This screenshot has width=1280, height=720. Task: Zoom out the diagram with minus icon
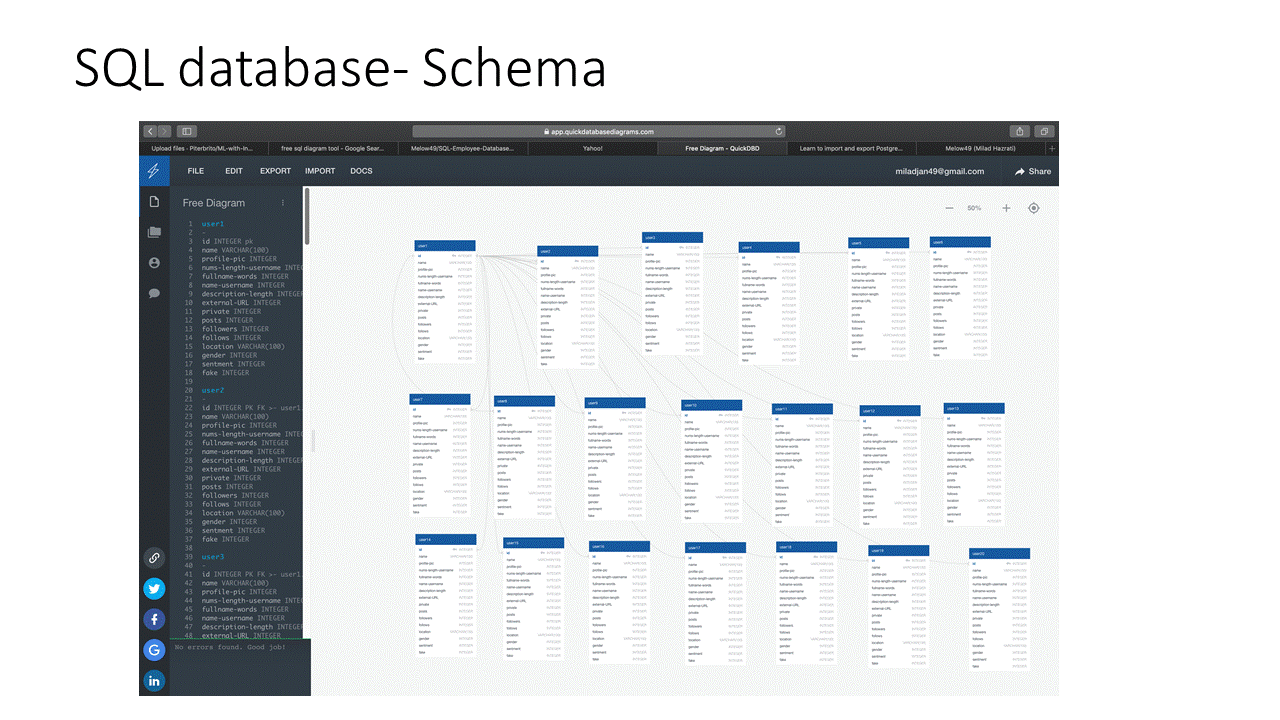click(x=949, y=208)
